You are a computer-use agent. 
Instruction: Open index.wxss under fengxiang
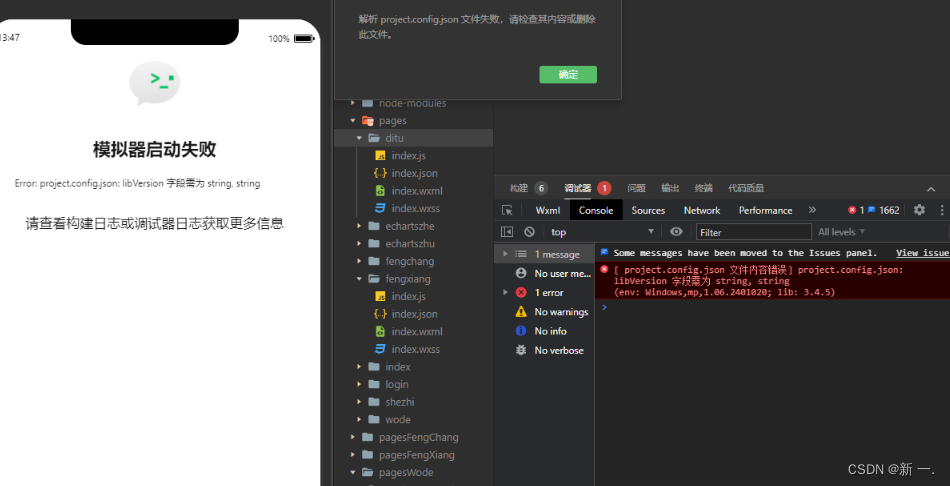[414, 349]
